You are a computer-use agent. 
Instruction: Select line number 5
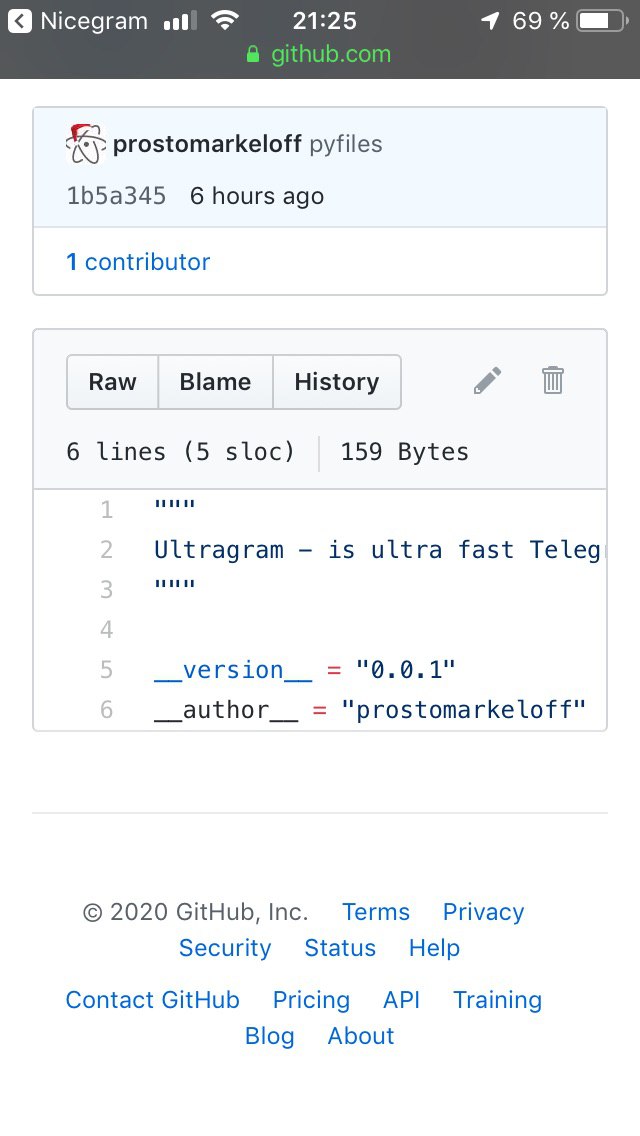click(x=107, y=669)
